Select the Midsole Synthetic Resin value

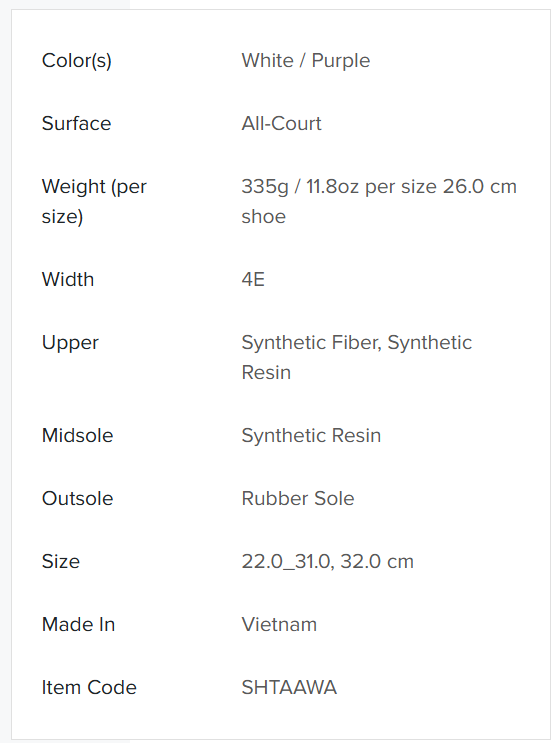(x=311, y=436)
